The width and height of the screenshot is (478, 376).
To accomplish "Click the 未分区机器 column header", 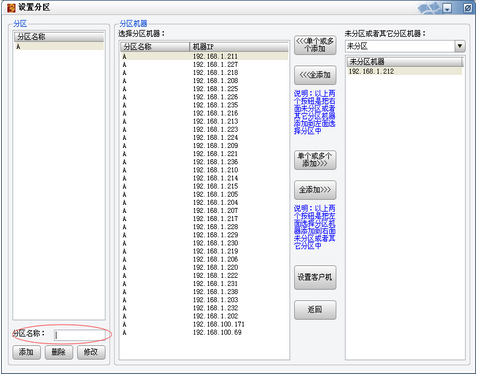I will click(405, 62).
